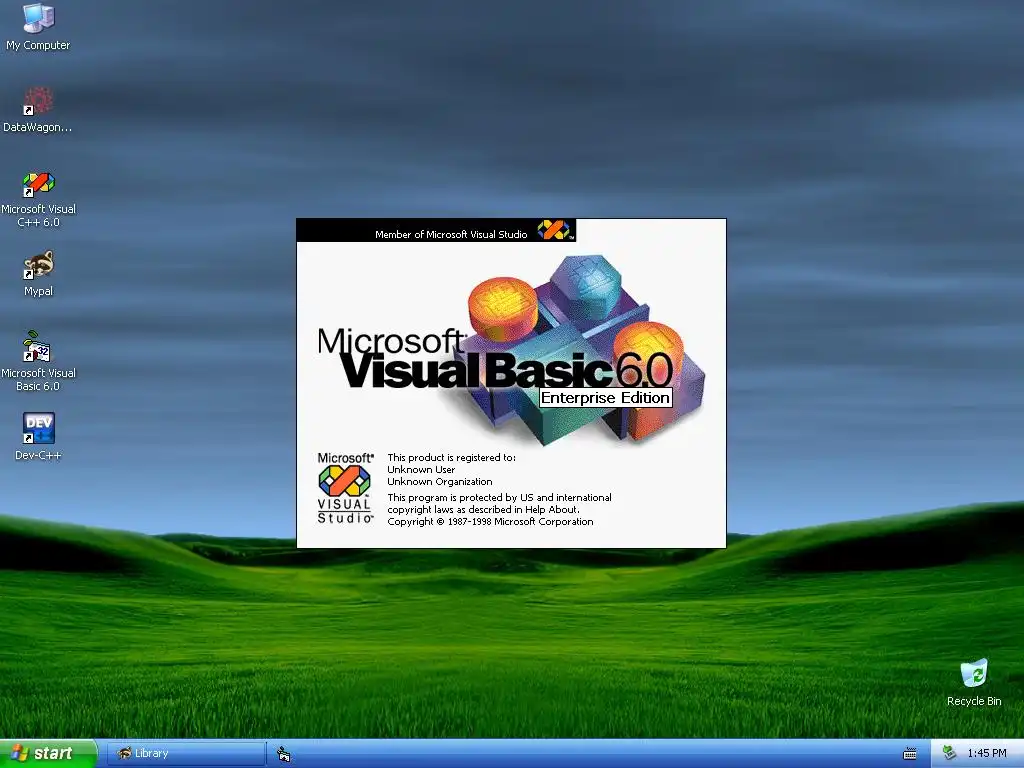Open the Start menu
This screenshot has height=768, width=1024.
48,753
